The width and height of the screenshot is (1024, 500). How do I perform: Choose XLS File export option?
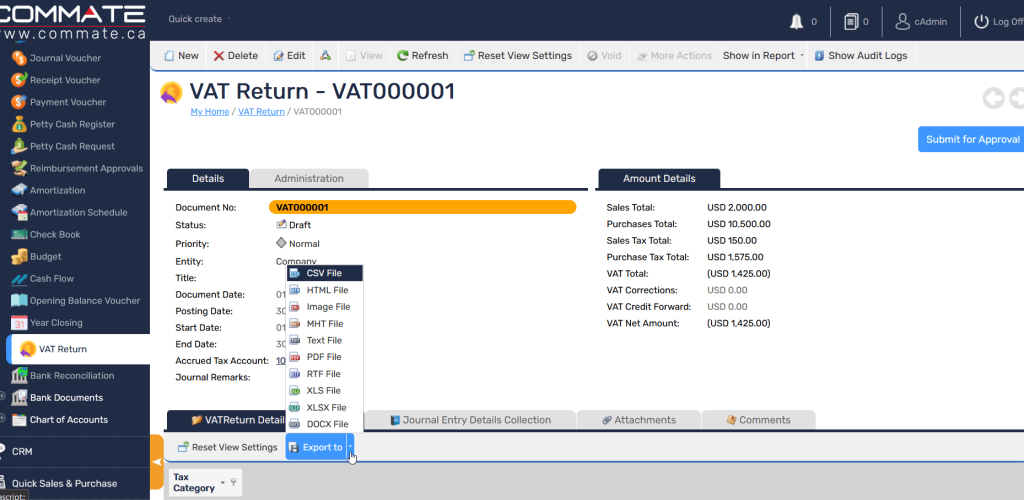[x=325, y=391]
